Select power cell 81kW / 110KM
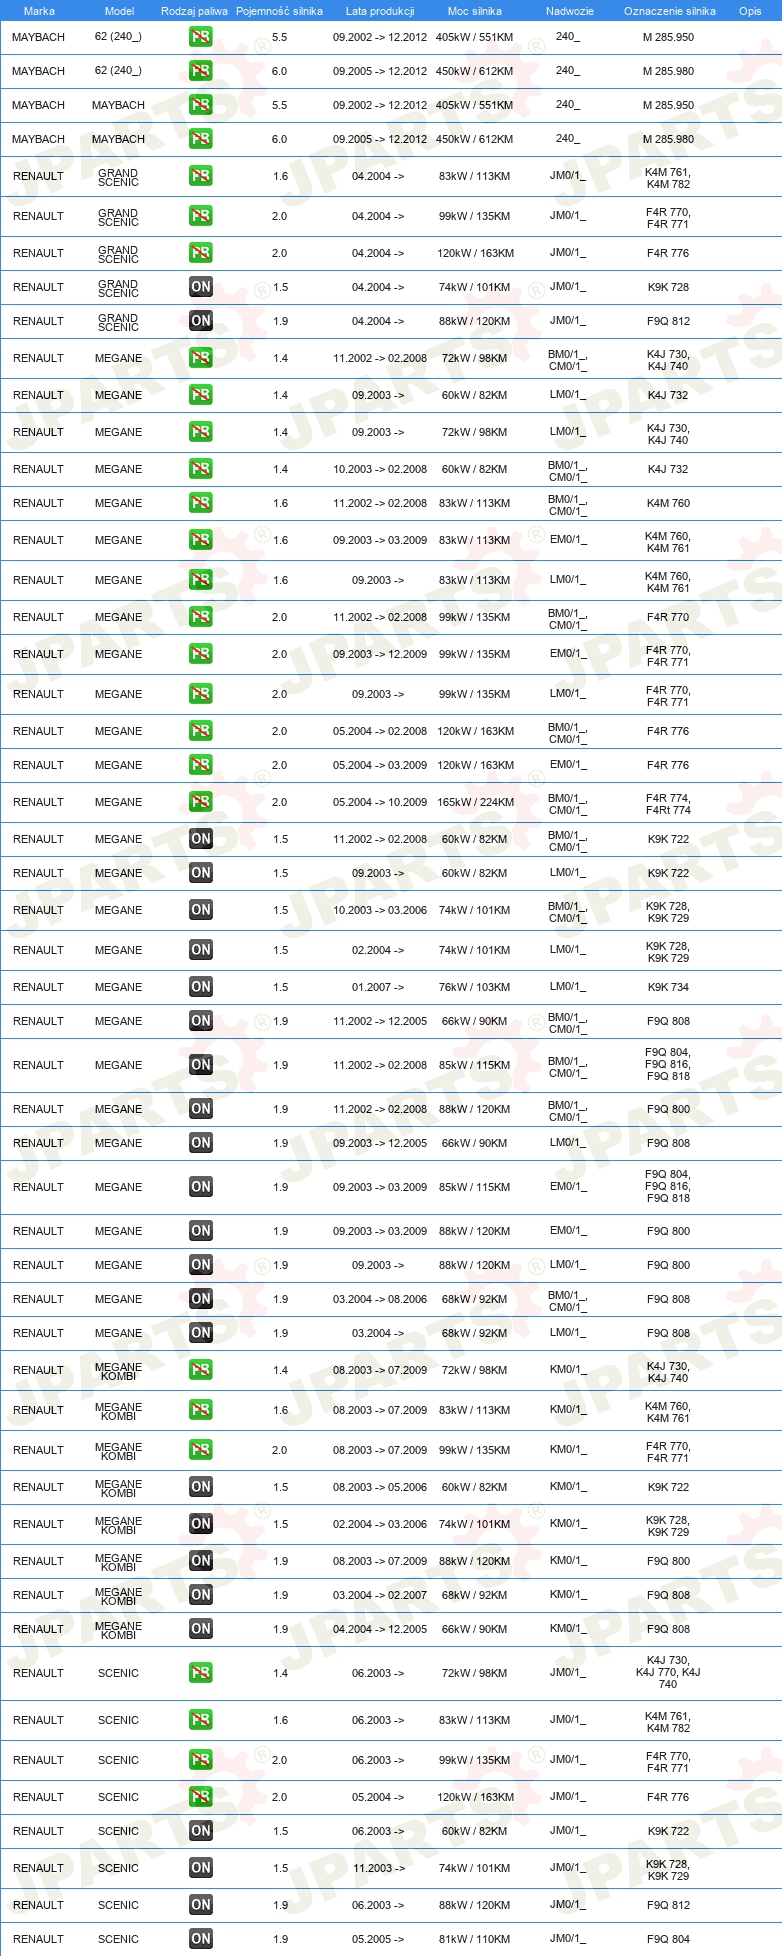Screen dimensions: 782x1956 point(475,1939)
